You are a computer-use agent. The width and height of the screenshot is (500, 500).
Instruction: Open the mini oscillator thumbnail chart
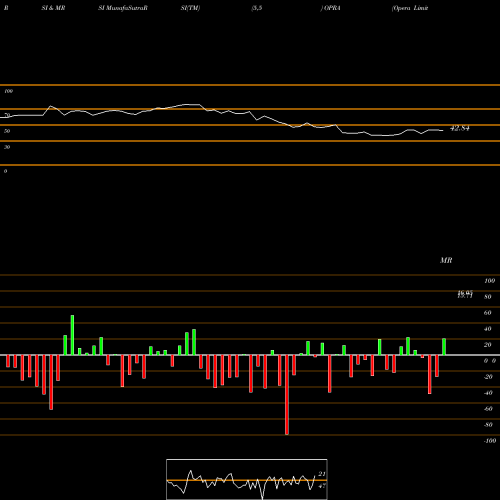(x=247, y=479)
